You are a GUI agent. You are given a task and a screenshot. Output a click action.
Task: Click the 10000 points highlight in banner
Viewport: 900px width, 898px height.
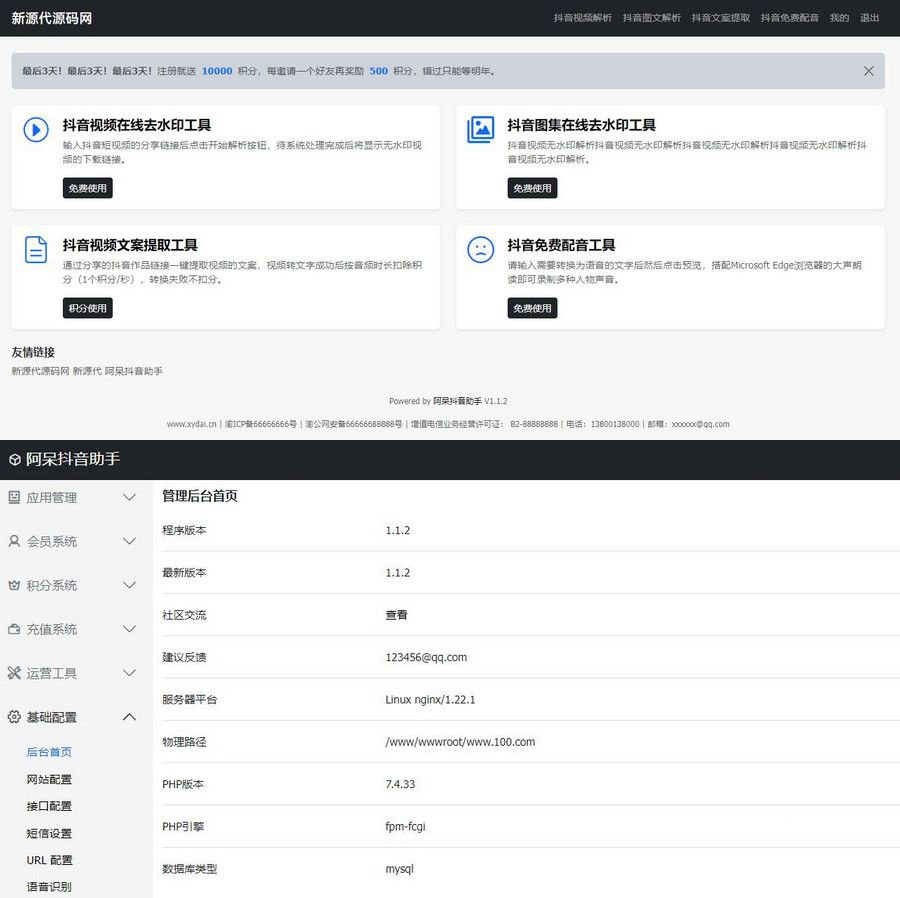[x=217, y=71]
